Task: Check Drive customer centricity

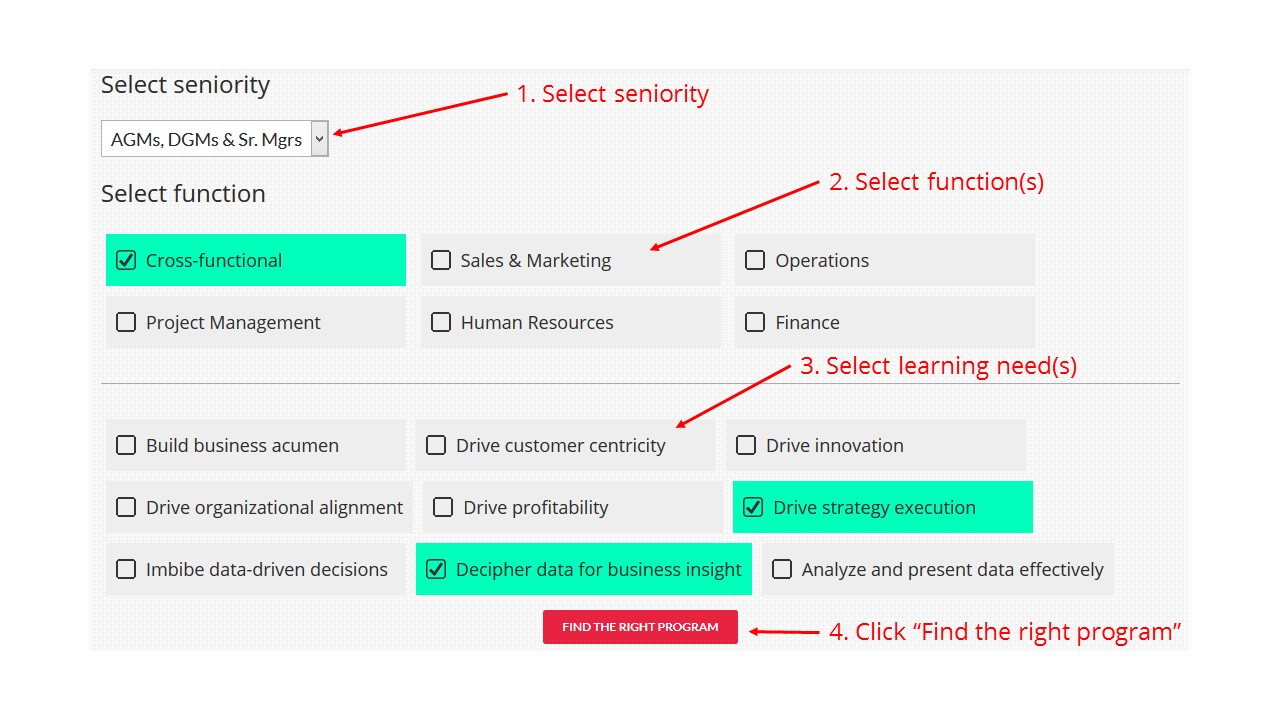Action: (436, 445)
